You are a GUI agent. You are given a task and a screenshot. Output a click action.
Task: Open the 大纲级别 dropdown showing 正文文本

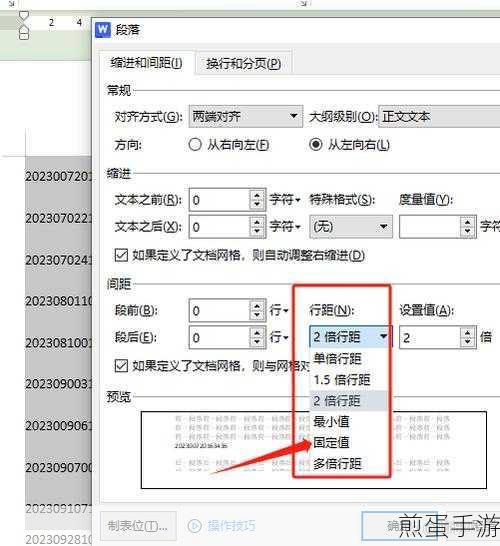click(439, 116)
